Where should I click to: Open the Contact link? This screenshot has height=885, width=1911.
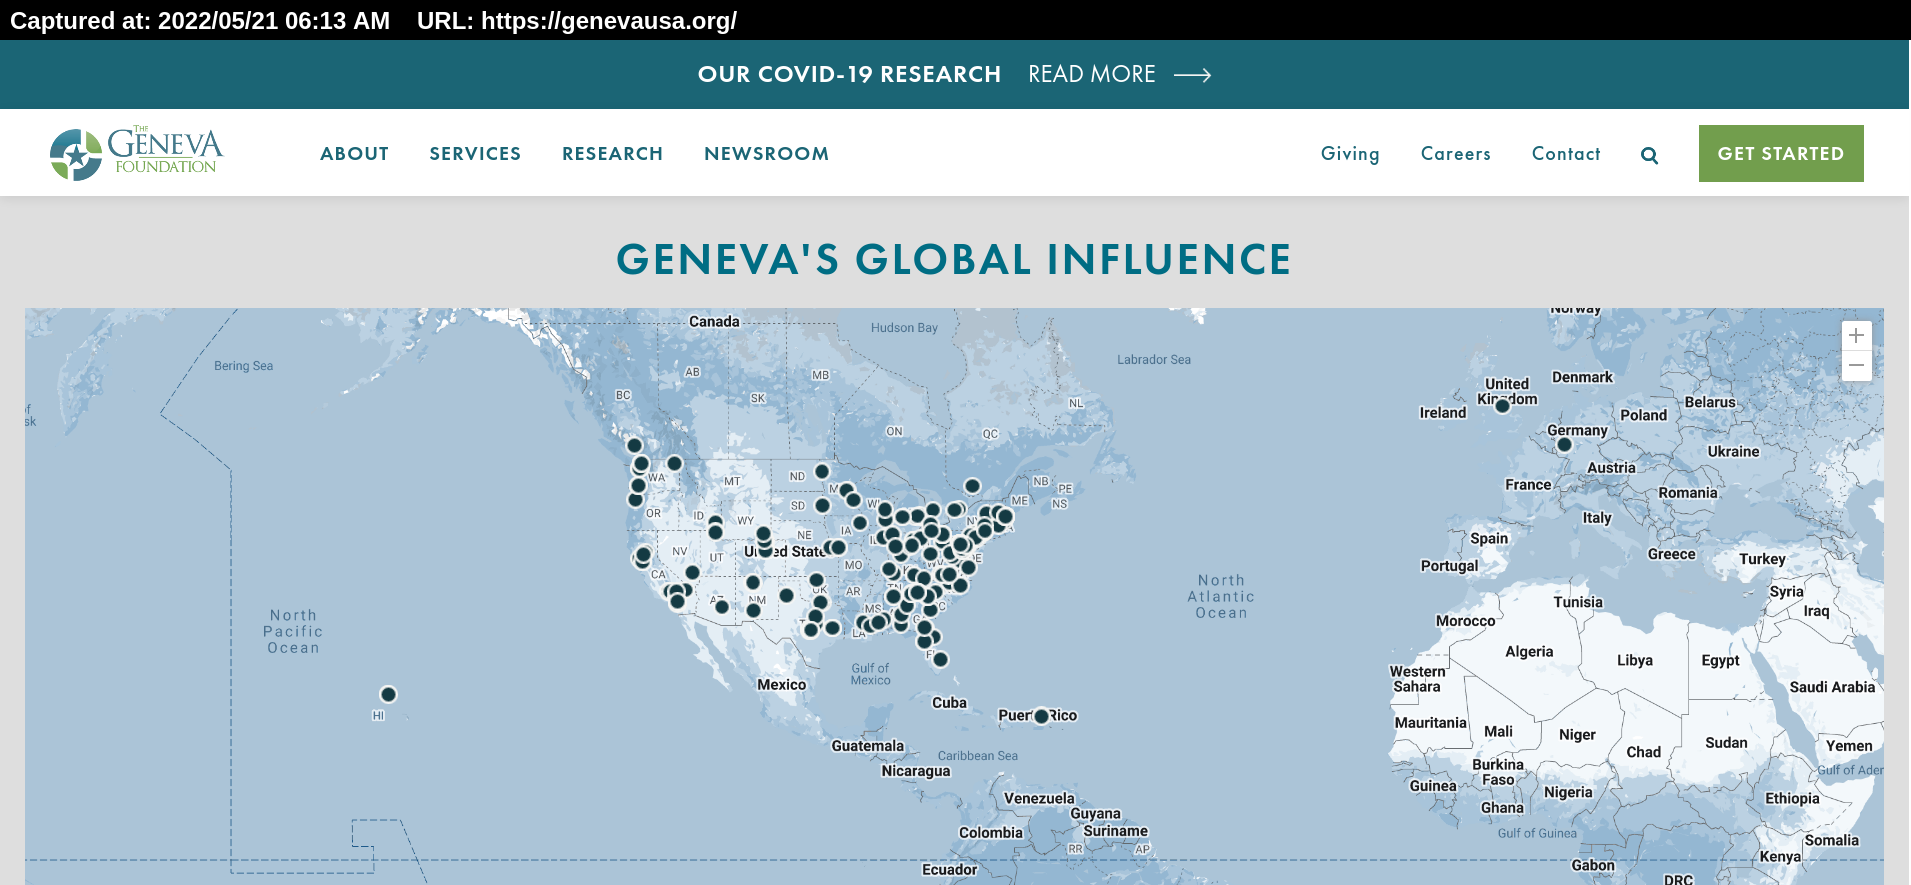(x=1566, y=154)
